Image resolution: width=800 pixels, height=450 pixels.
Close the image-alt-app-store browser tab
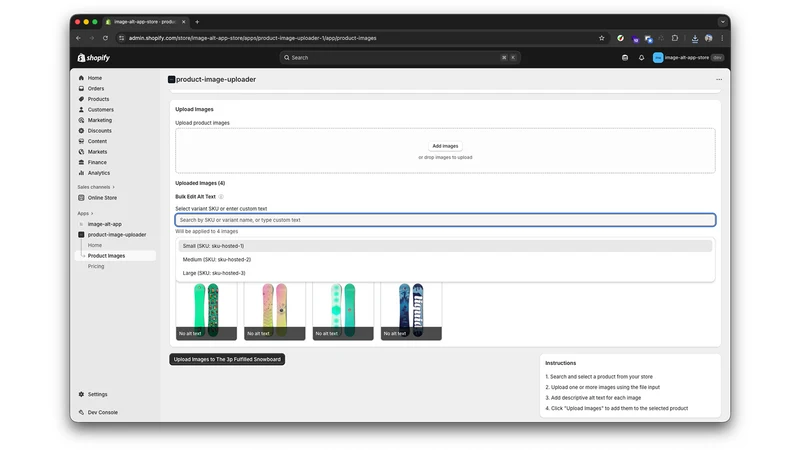point(184,22)
